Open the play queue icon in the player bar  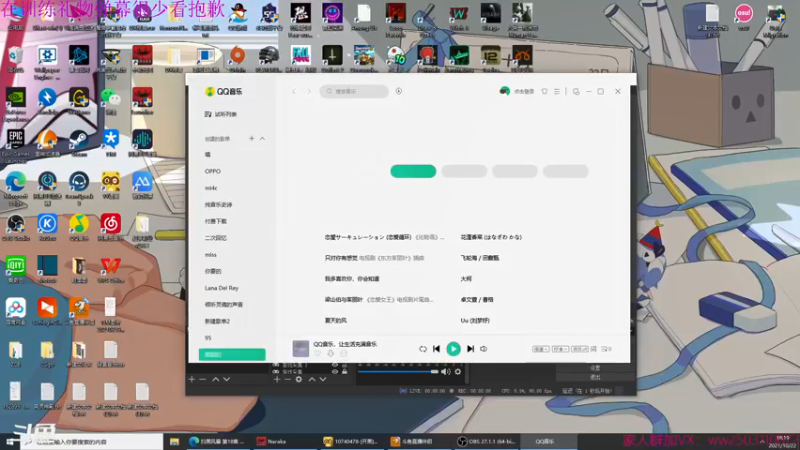click(x=606, y=349)
